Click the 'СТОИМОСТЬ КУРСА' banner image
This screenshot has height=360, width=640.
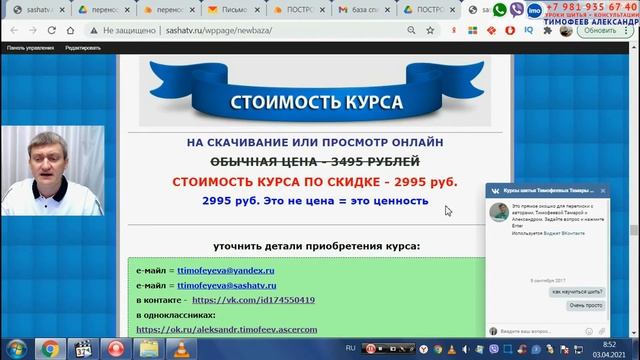pos(315,91)
